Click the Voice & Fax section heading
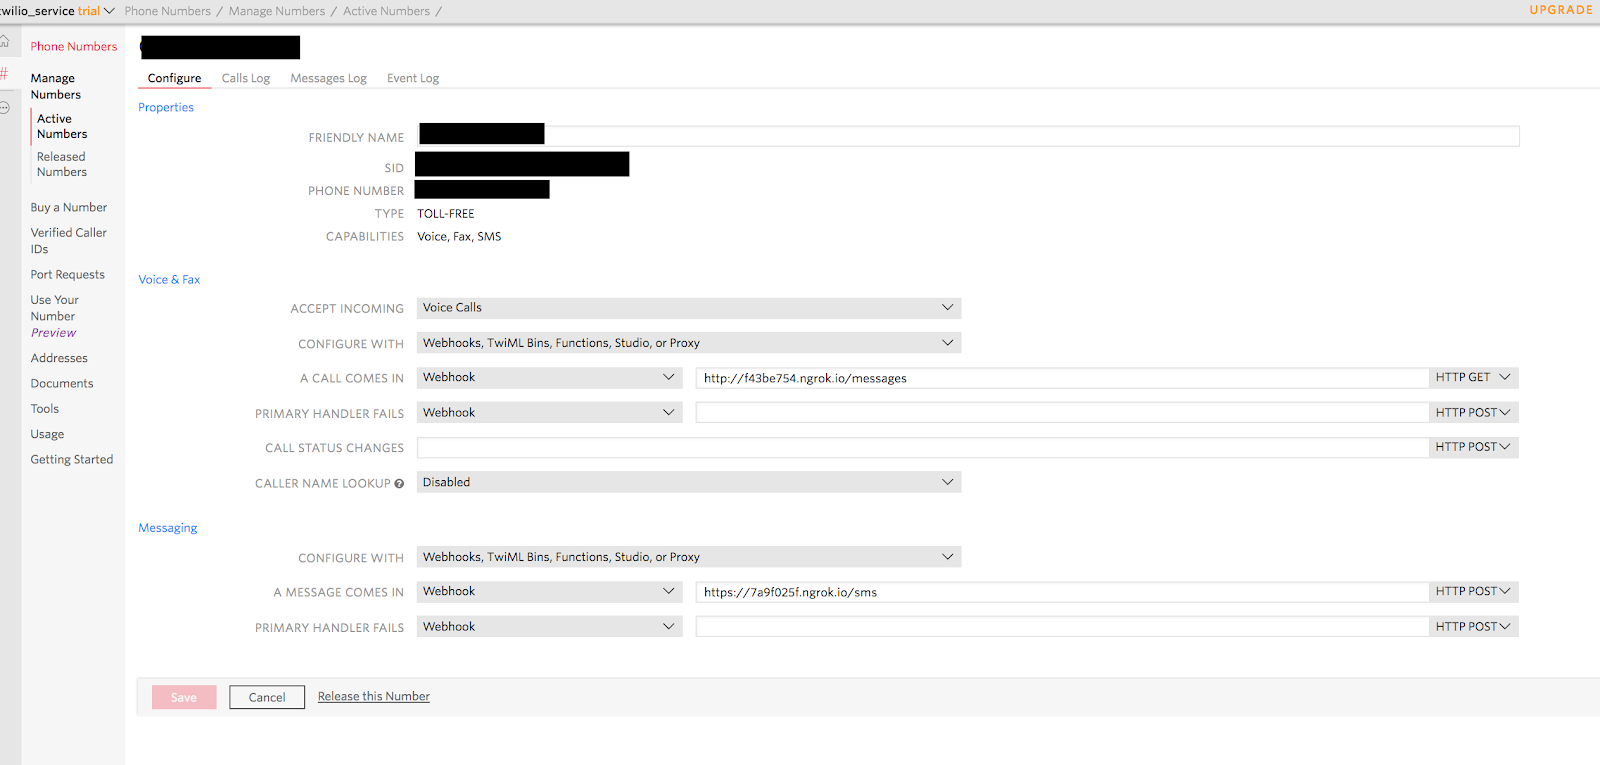The width and height of the screenshot is (1600, 765). (x=169, y=280)
